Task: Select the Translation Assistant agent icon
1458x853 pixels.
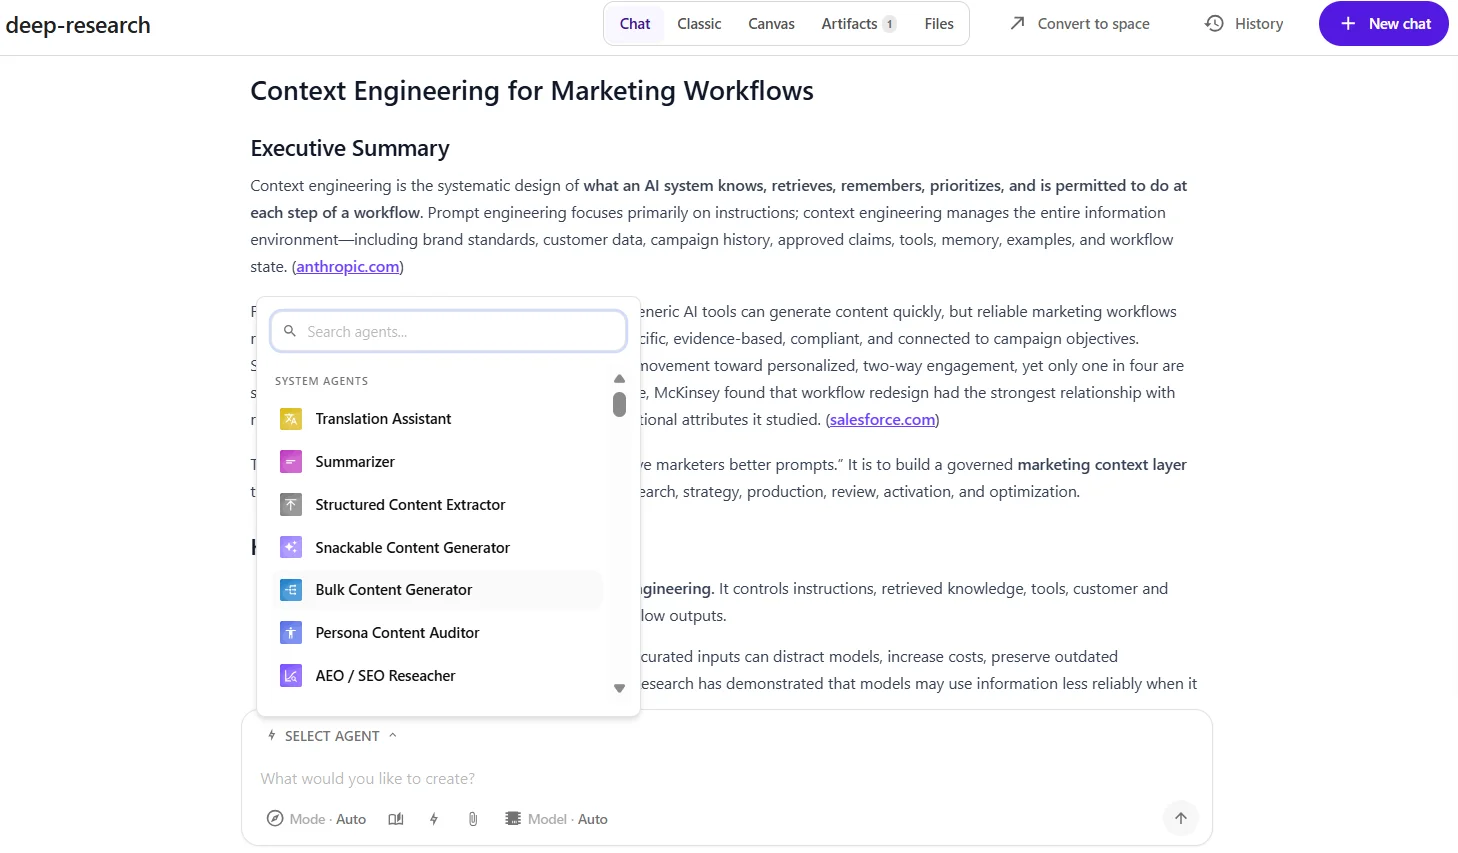Action: point(291,419)
